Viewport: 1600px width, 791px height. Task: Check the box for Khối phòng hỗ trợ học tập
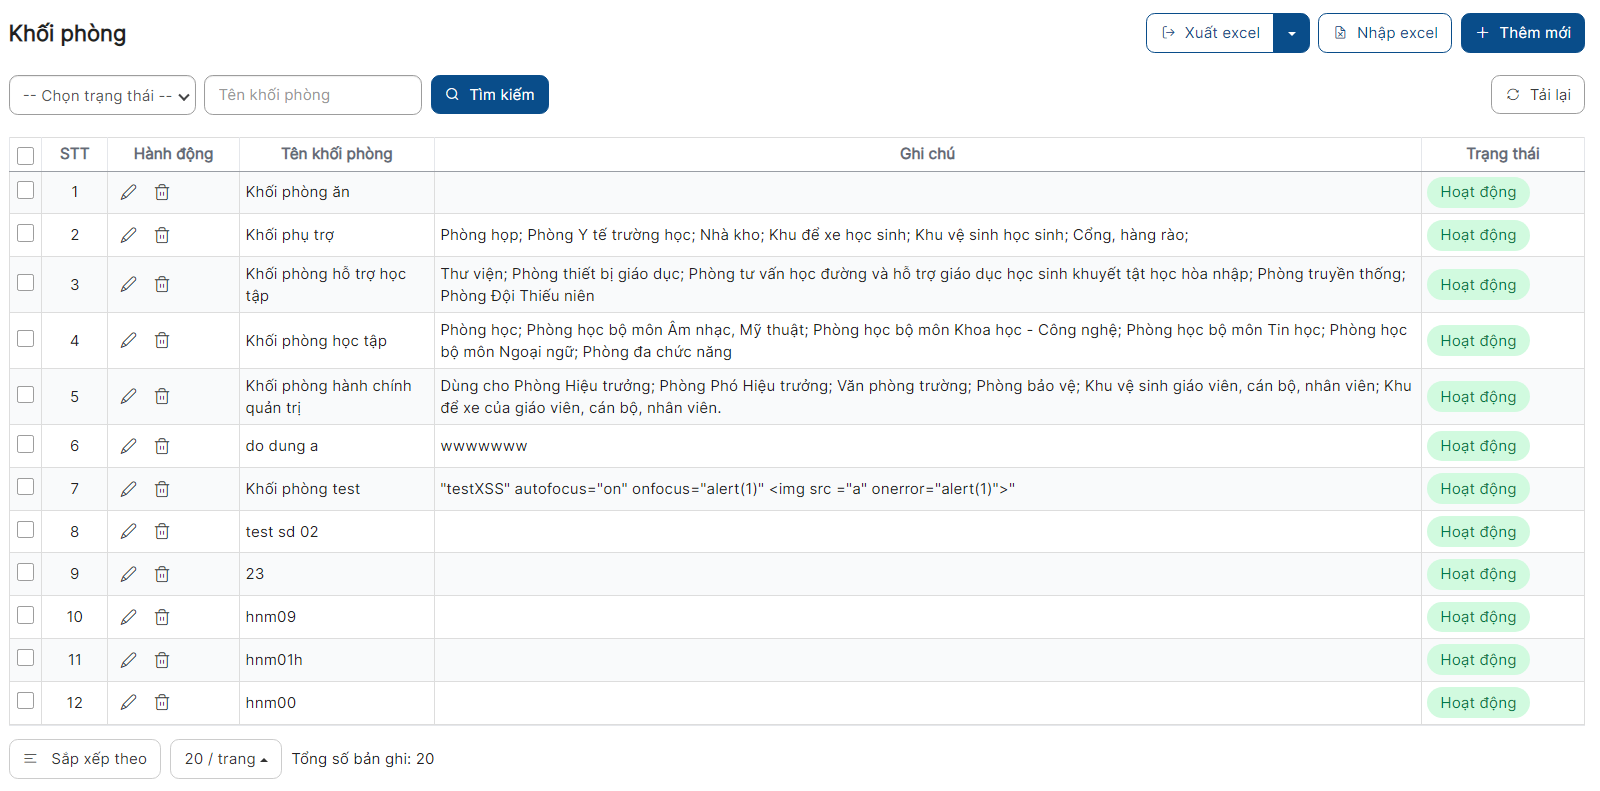(x=26, y=283)
